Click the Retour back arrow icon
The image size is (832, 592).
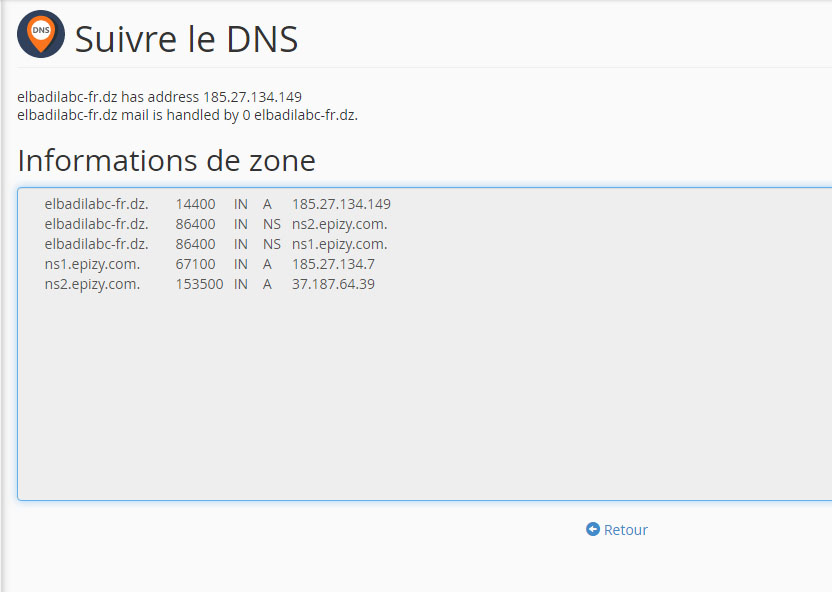point(592,530)
